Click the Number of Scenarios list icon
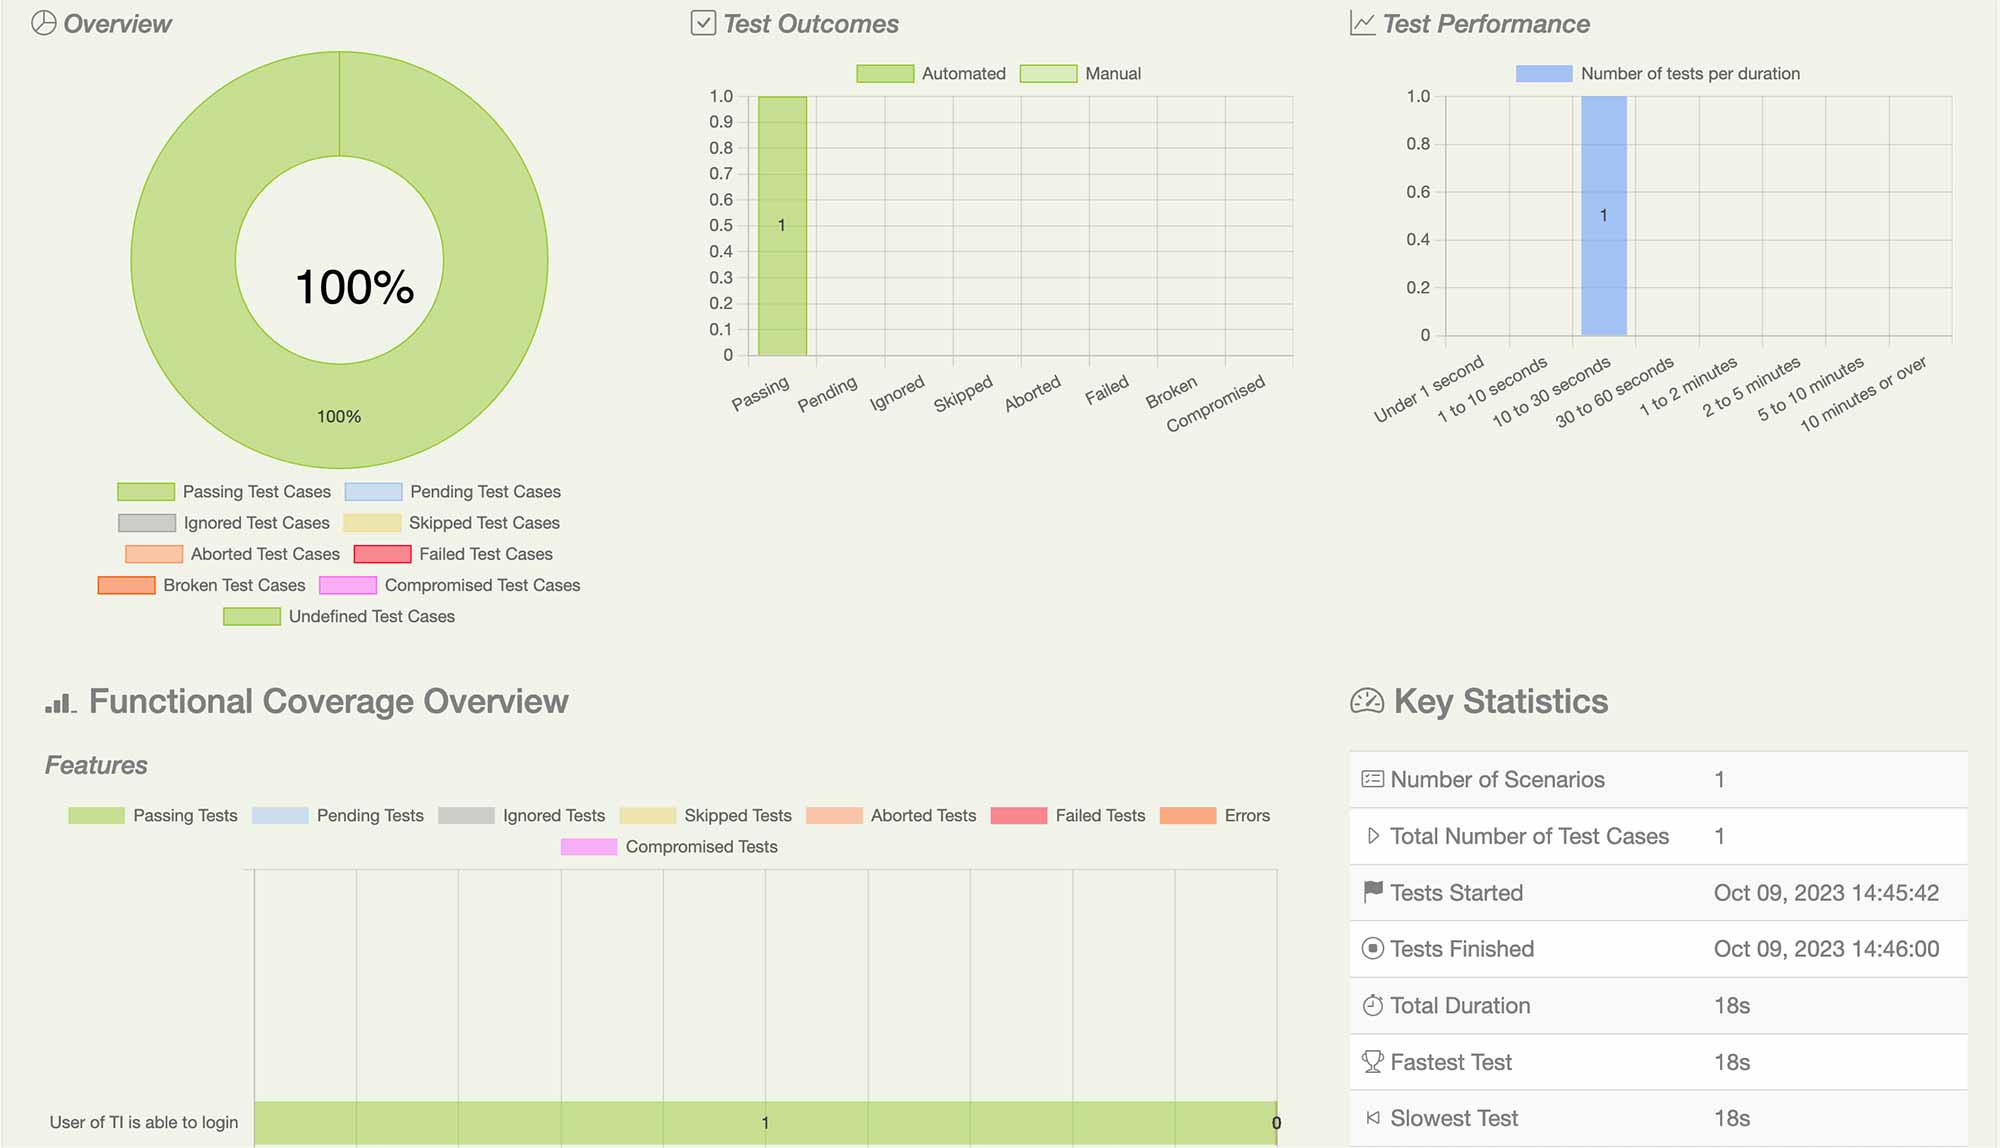This screenshot has height=1148, width=2000. click(x=1372, y=779)
